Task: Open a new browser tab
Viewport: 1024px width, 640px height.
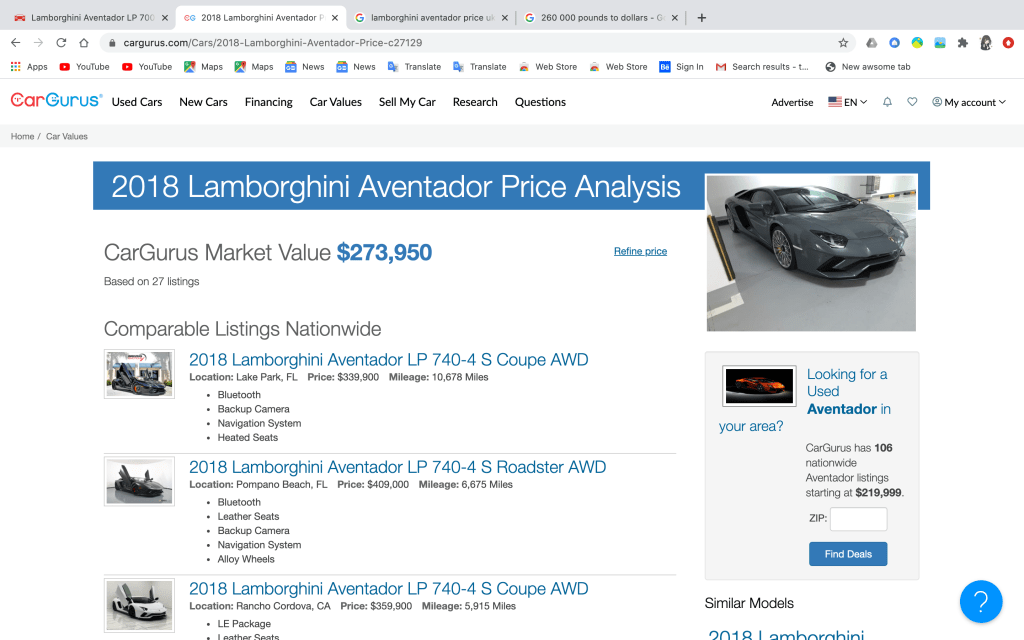Action: click(x=702, y=18)
